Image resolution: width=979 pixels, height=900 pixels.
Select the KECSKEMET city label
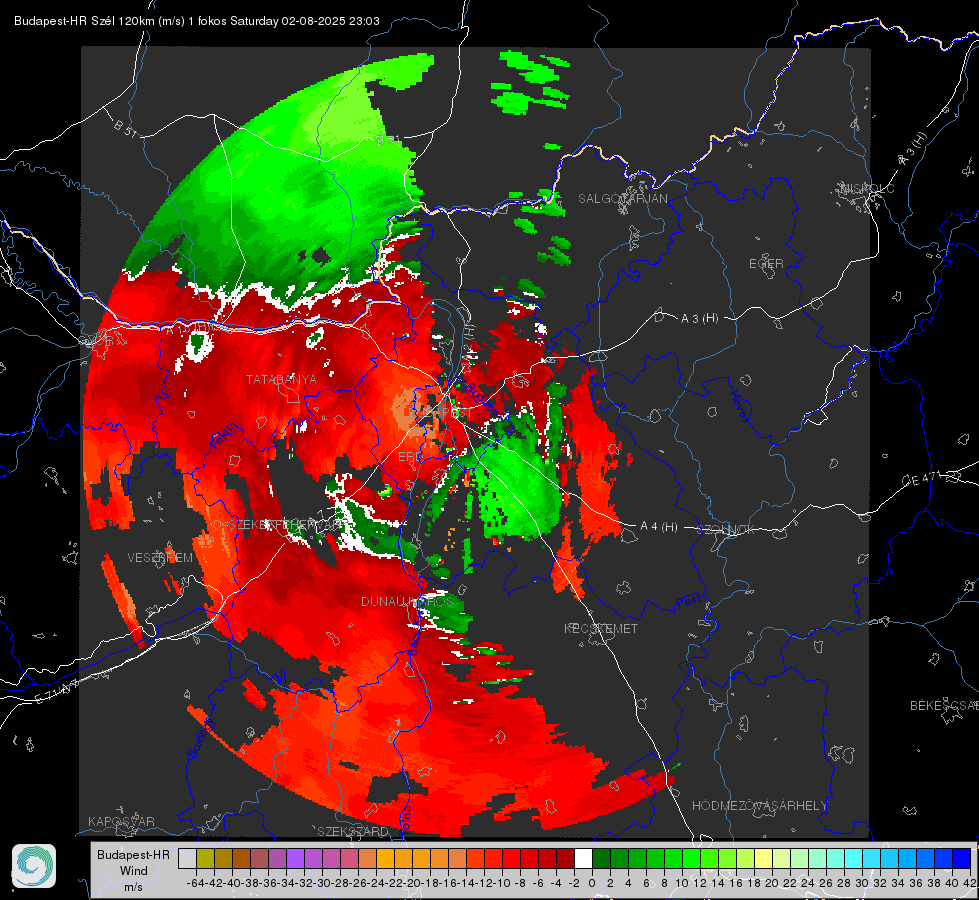click(x=601, y=628)
